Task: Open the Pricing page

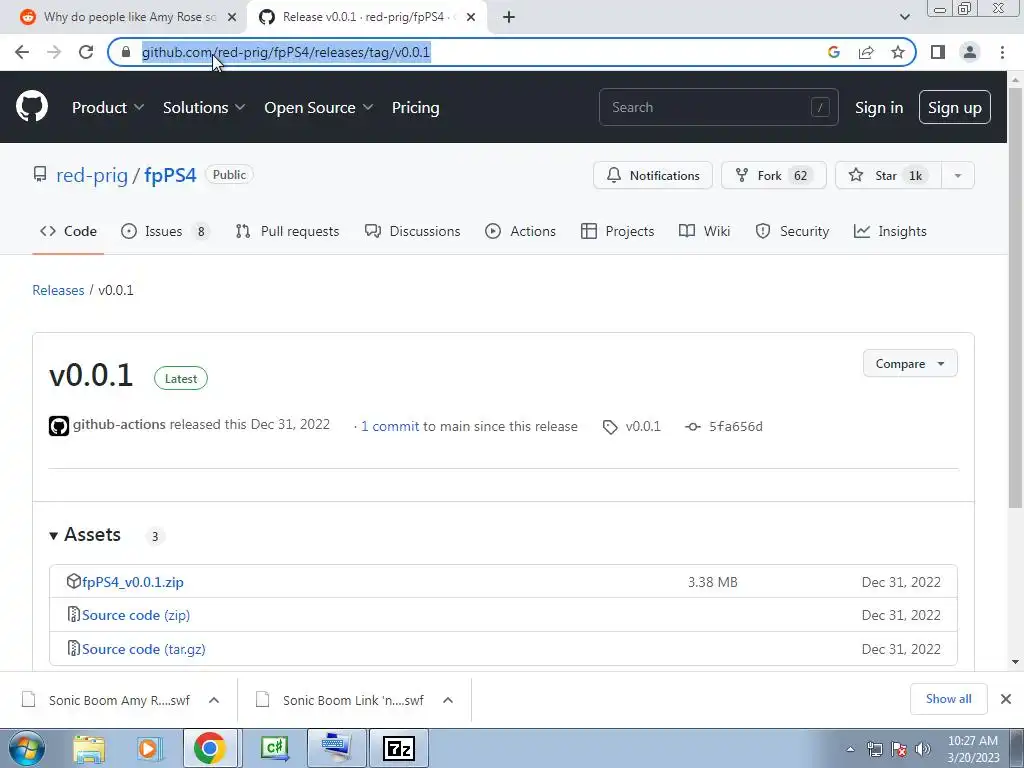Action: [x=415, y=108]
